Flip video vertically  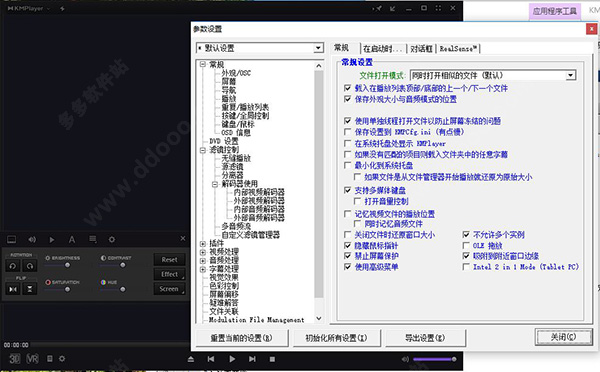pyautogui.click(x=29, y=289)
